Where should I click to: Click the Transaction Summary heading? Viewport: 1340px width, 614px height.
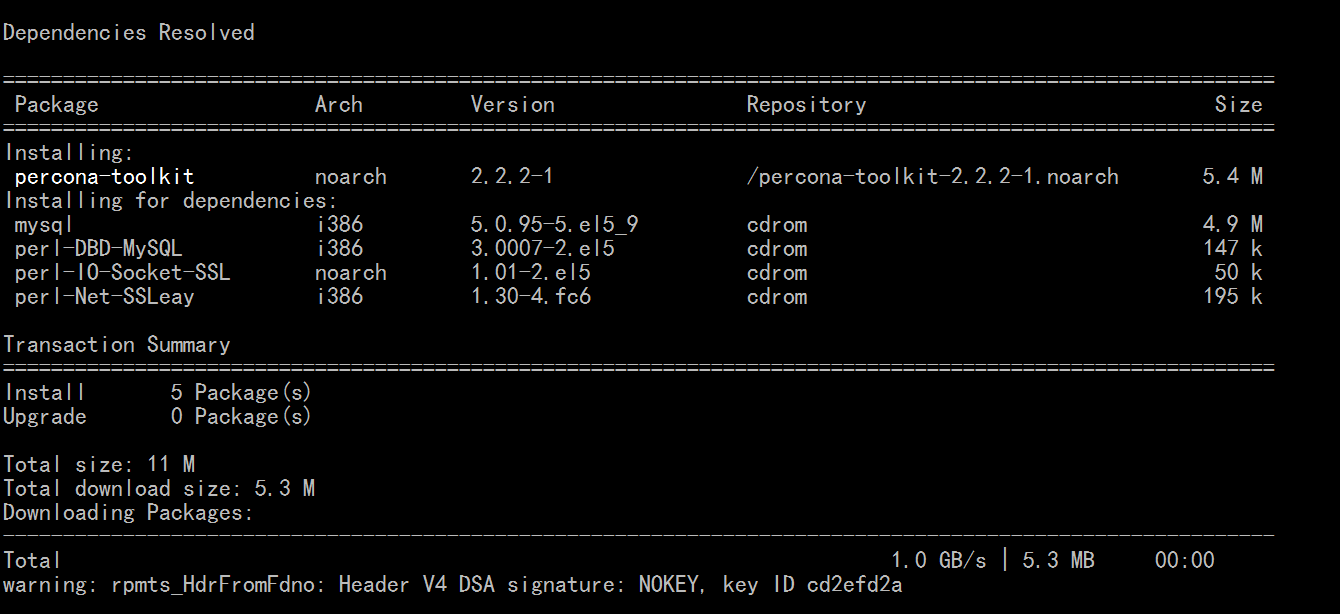click(116, 345)
